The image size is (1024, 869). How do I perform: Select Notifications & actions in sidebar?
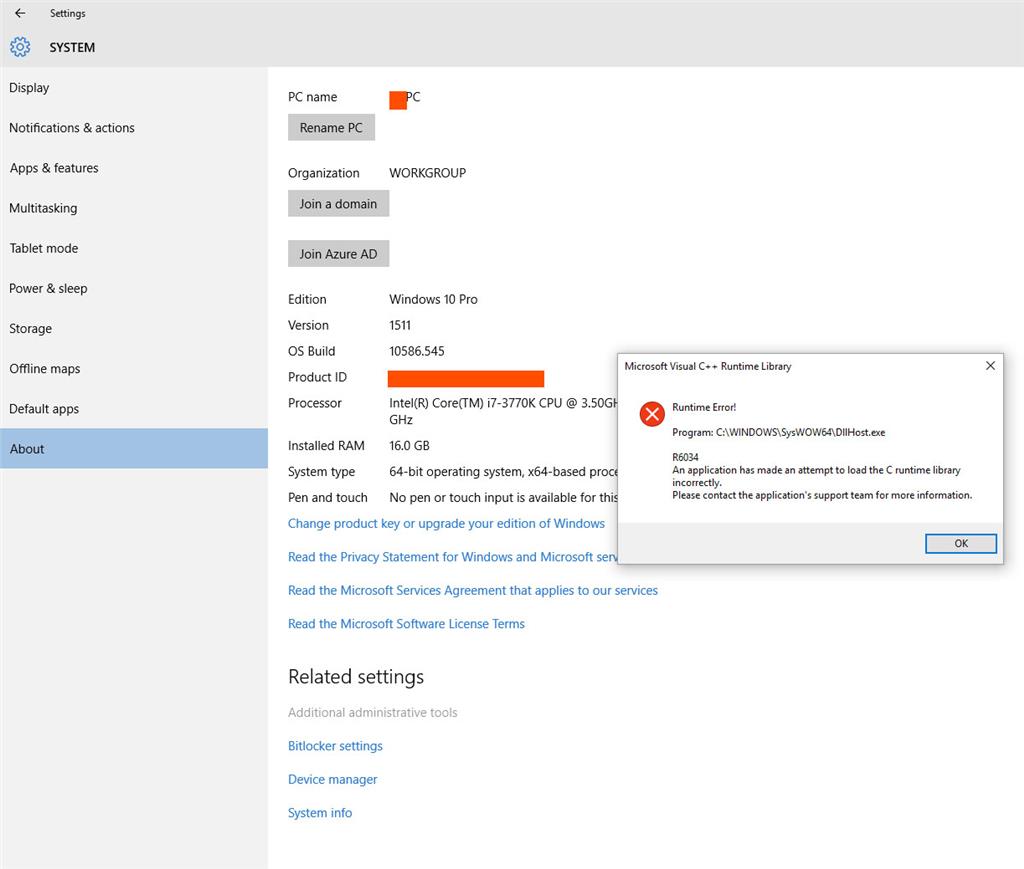[134, 128]
